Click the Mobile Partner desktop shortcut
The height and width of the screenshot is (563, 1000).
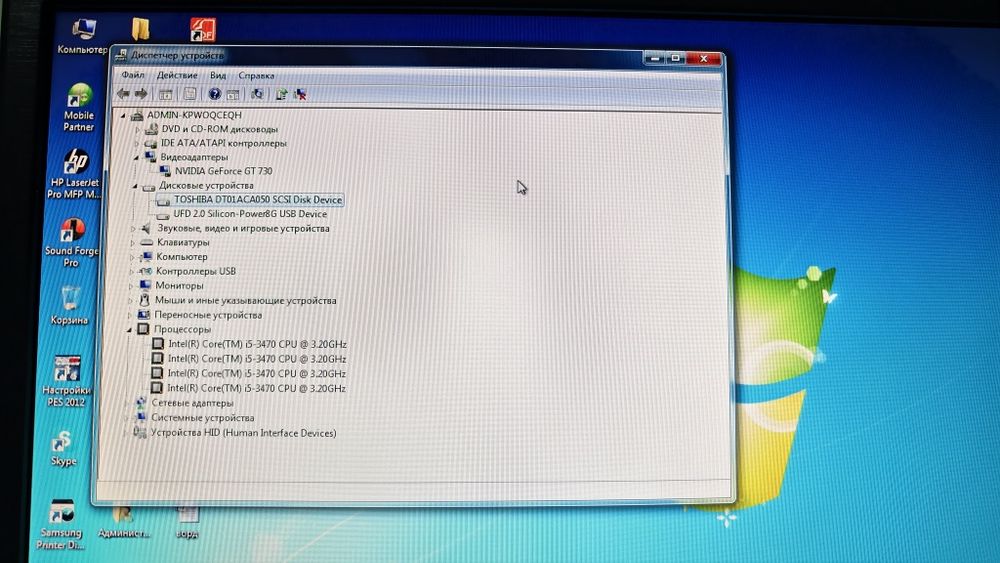pos(78,107)
